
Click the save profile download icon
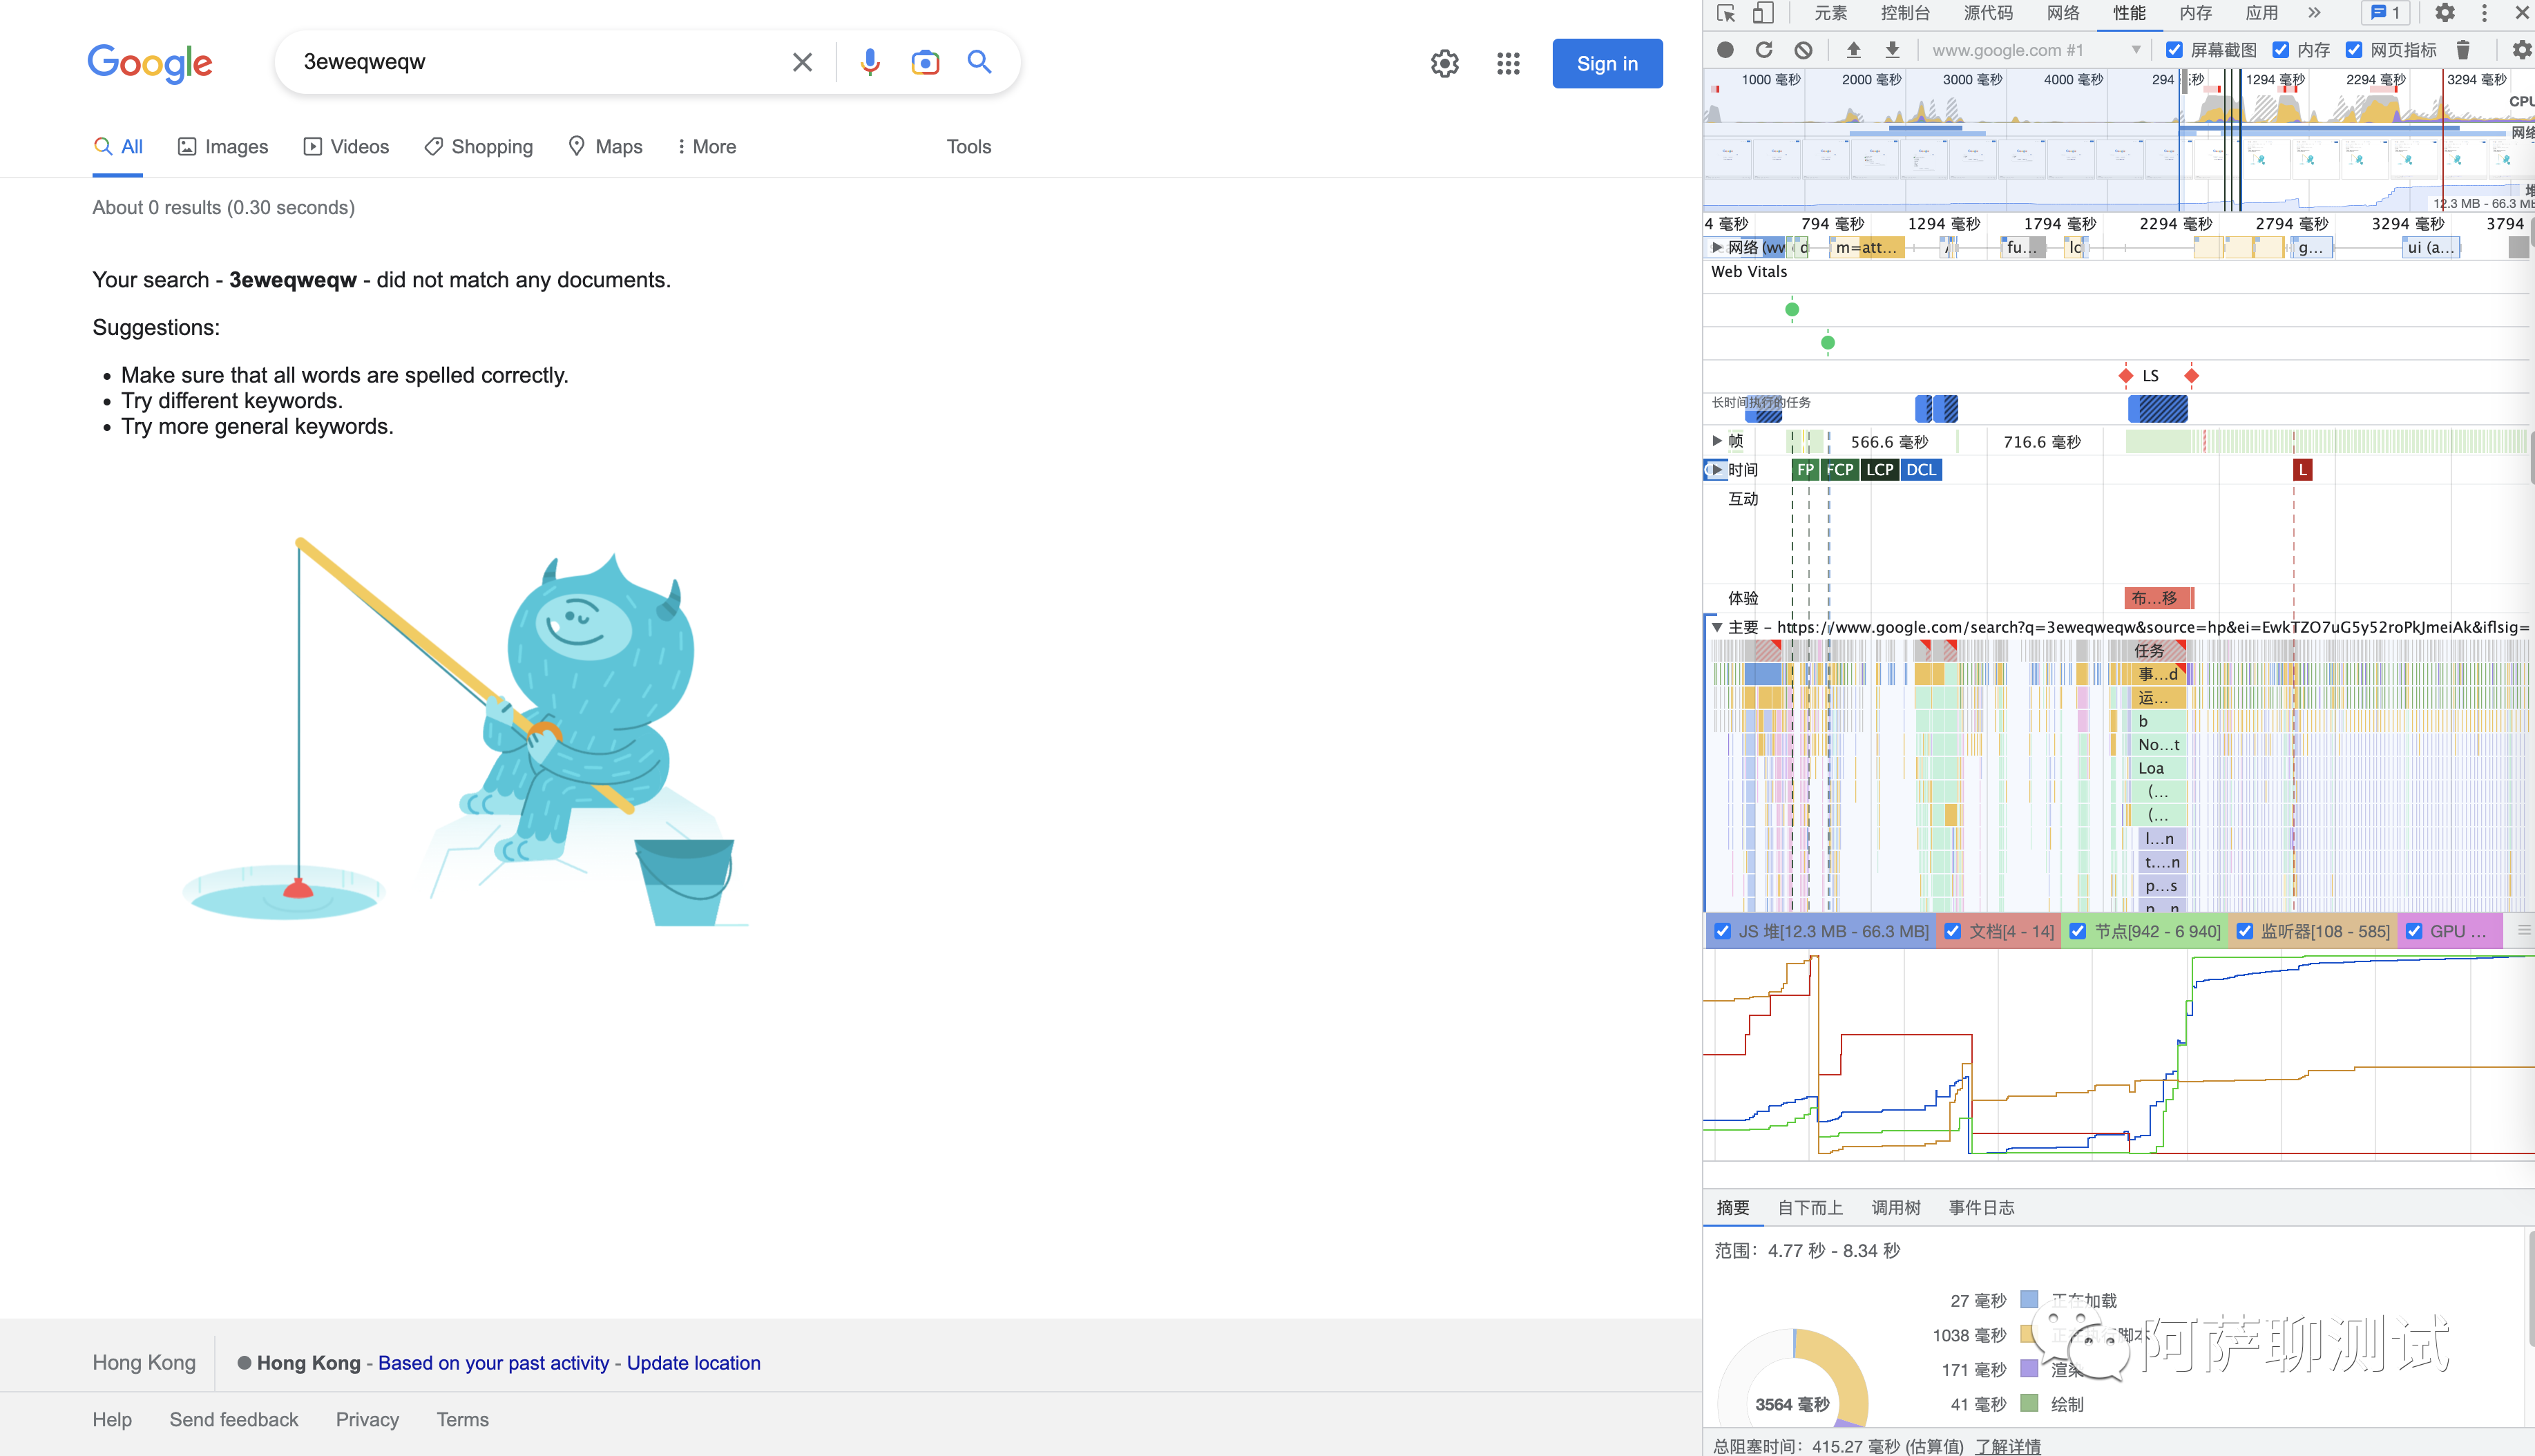point(1892,50)
